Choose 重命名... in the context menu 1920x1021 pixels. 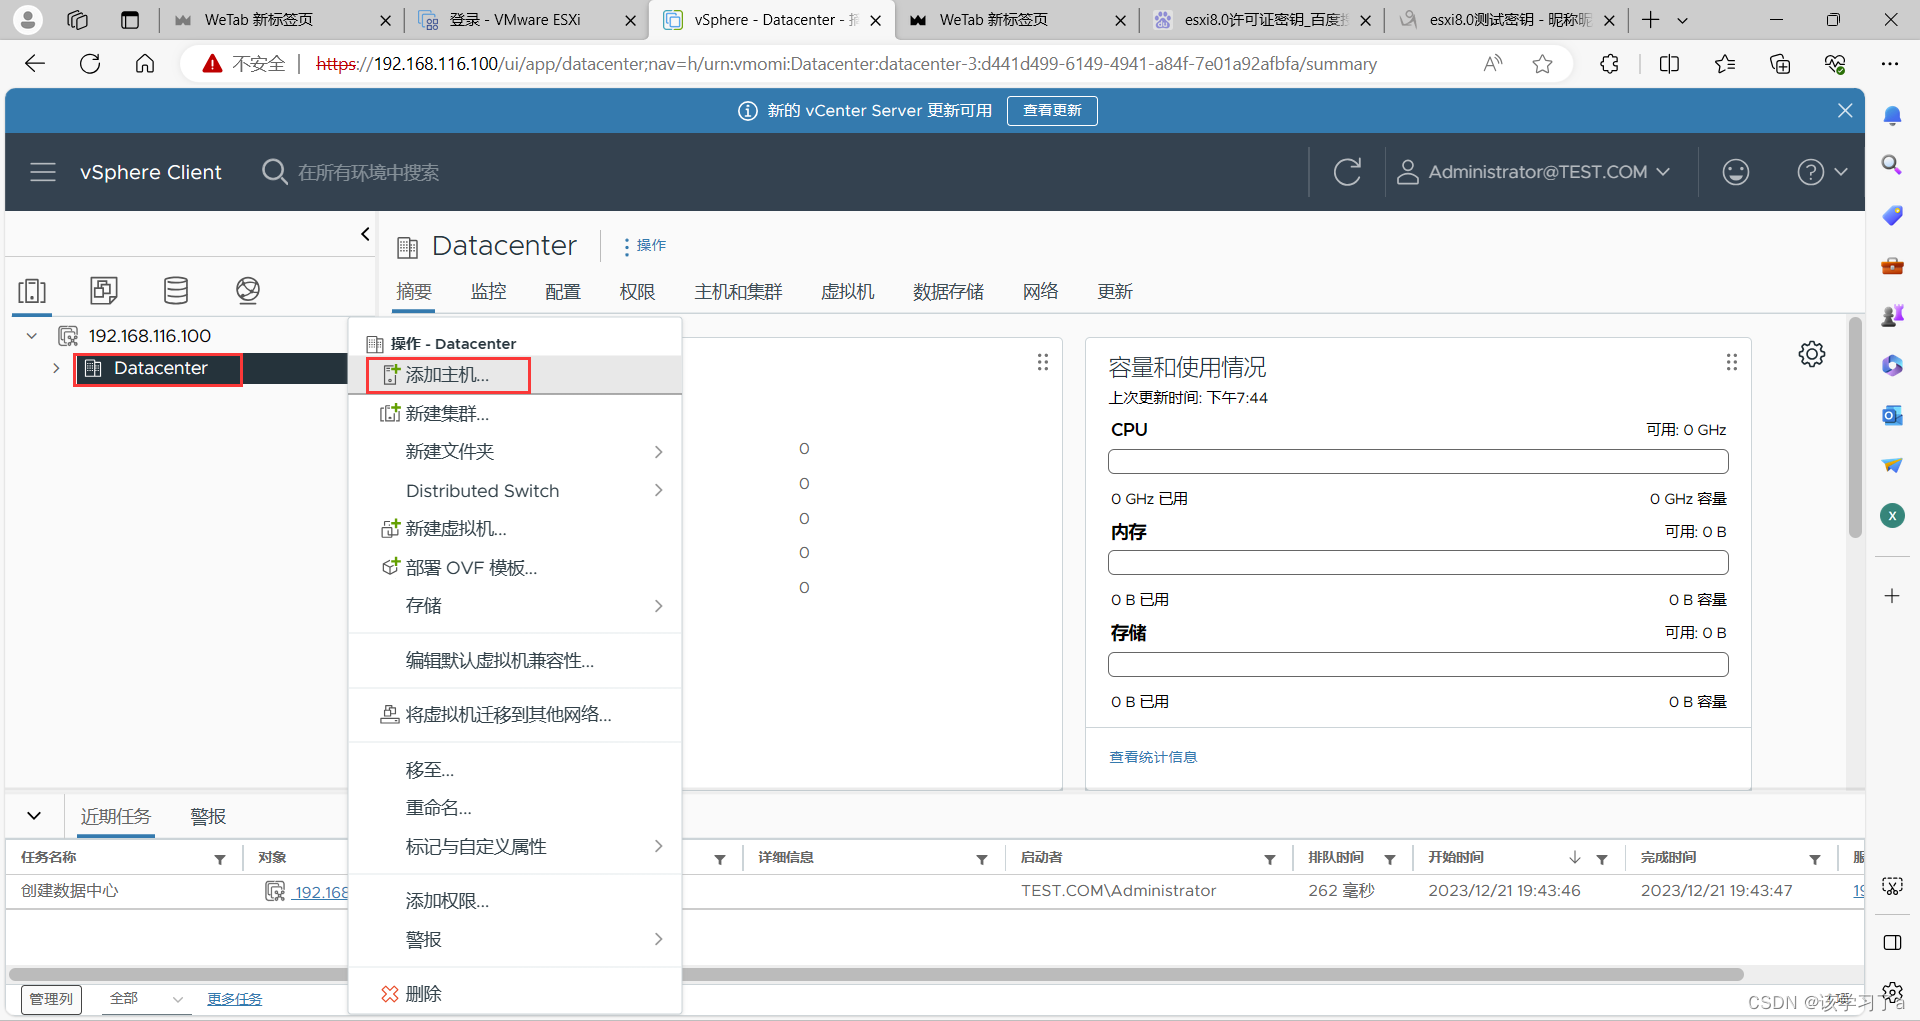point(515,808)
